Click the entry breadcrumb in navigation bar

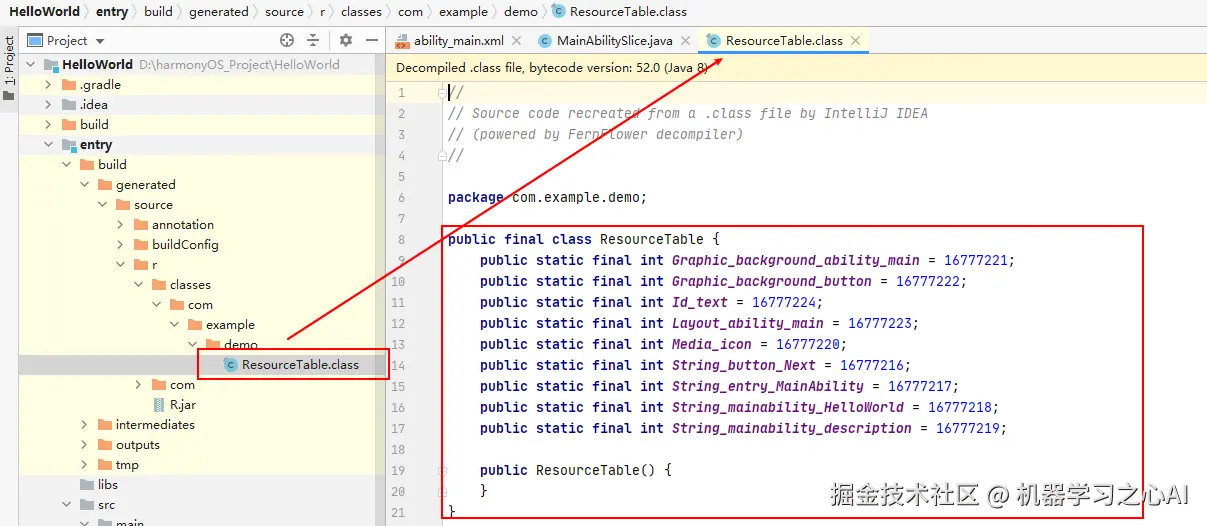(112, 12)
